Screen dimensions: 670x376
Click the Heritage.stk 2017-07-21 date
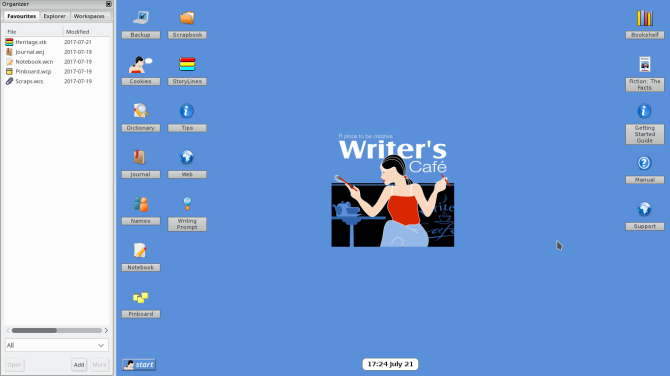(78, 42)
